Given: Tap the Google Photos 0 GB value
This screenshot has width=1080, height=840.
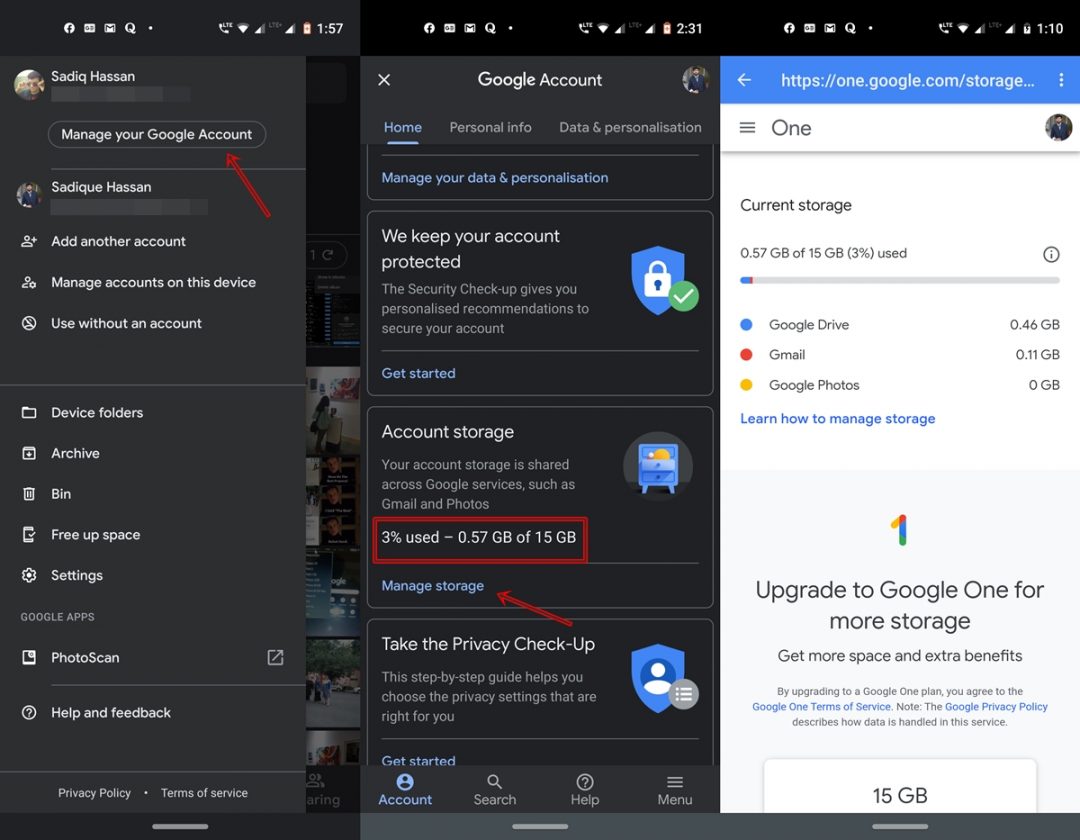Looking at the screenshot, I should coord(1044,385).
